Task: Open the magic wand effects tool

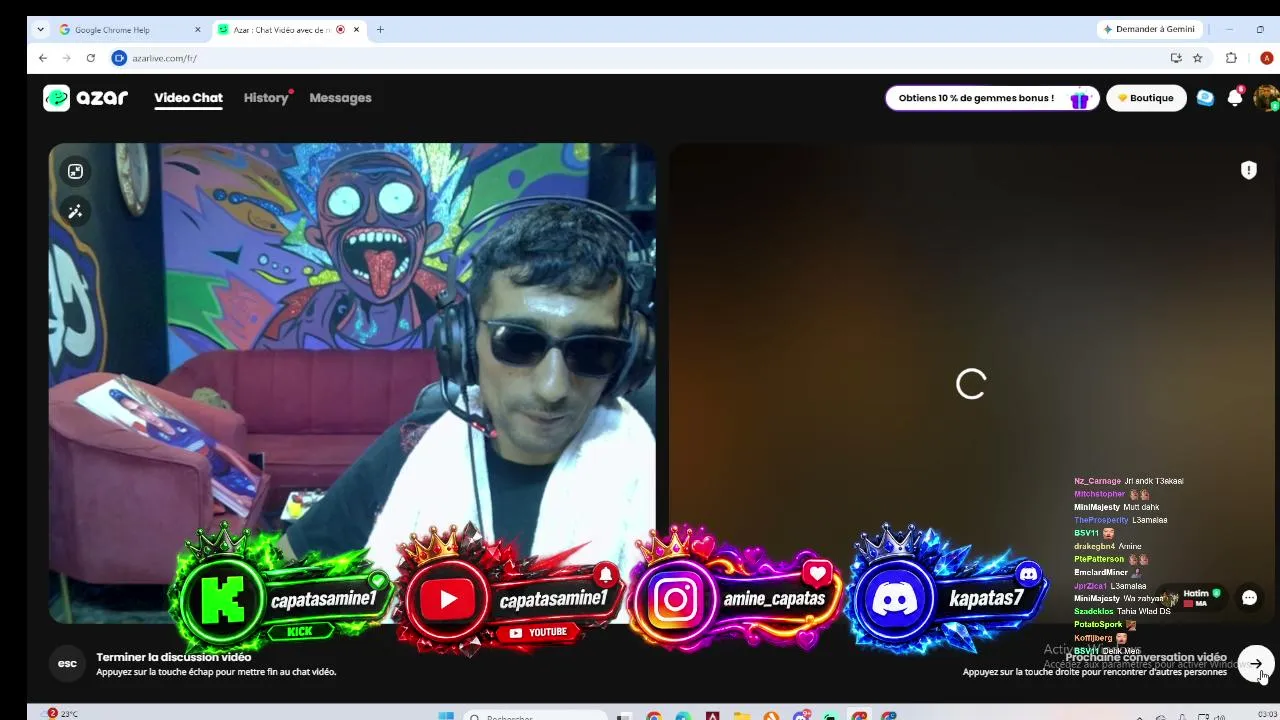Action: point(75,211)
